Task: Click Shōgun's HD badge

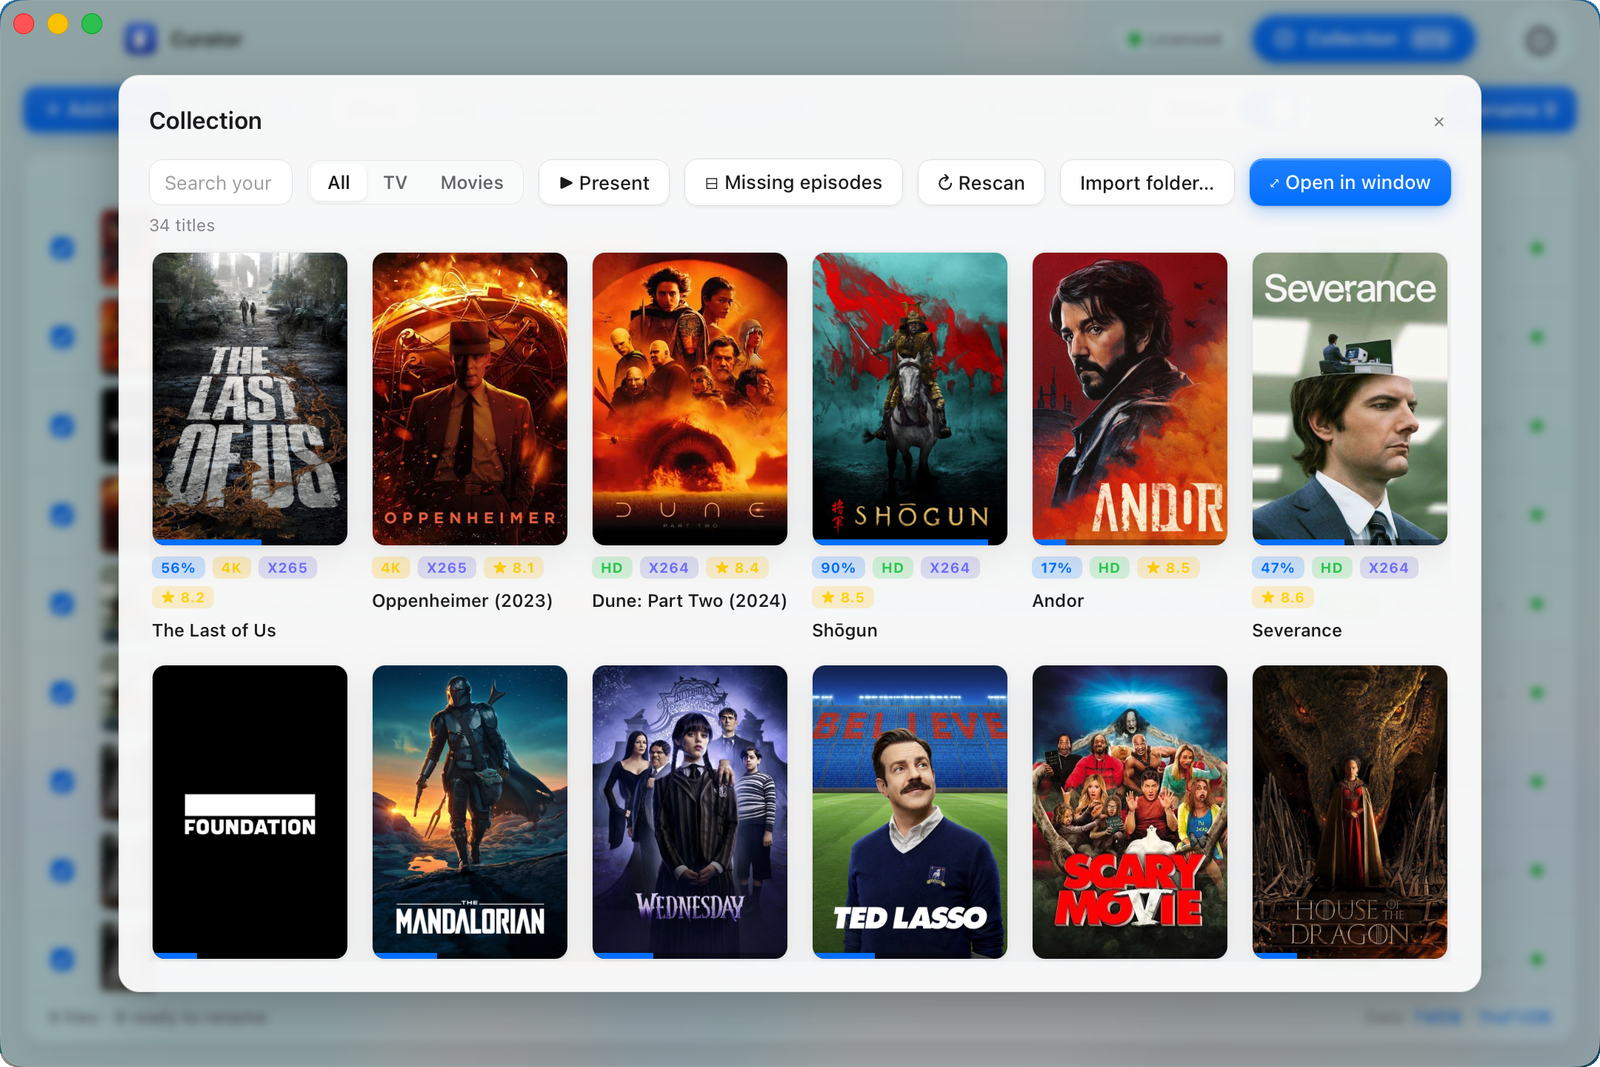Action: pos(893,568)
